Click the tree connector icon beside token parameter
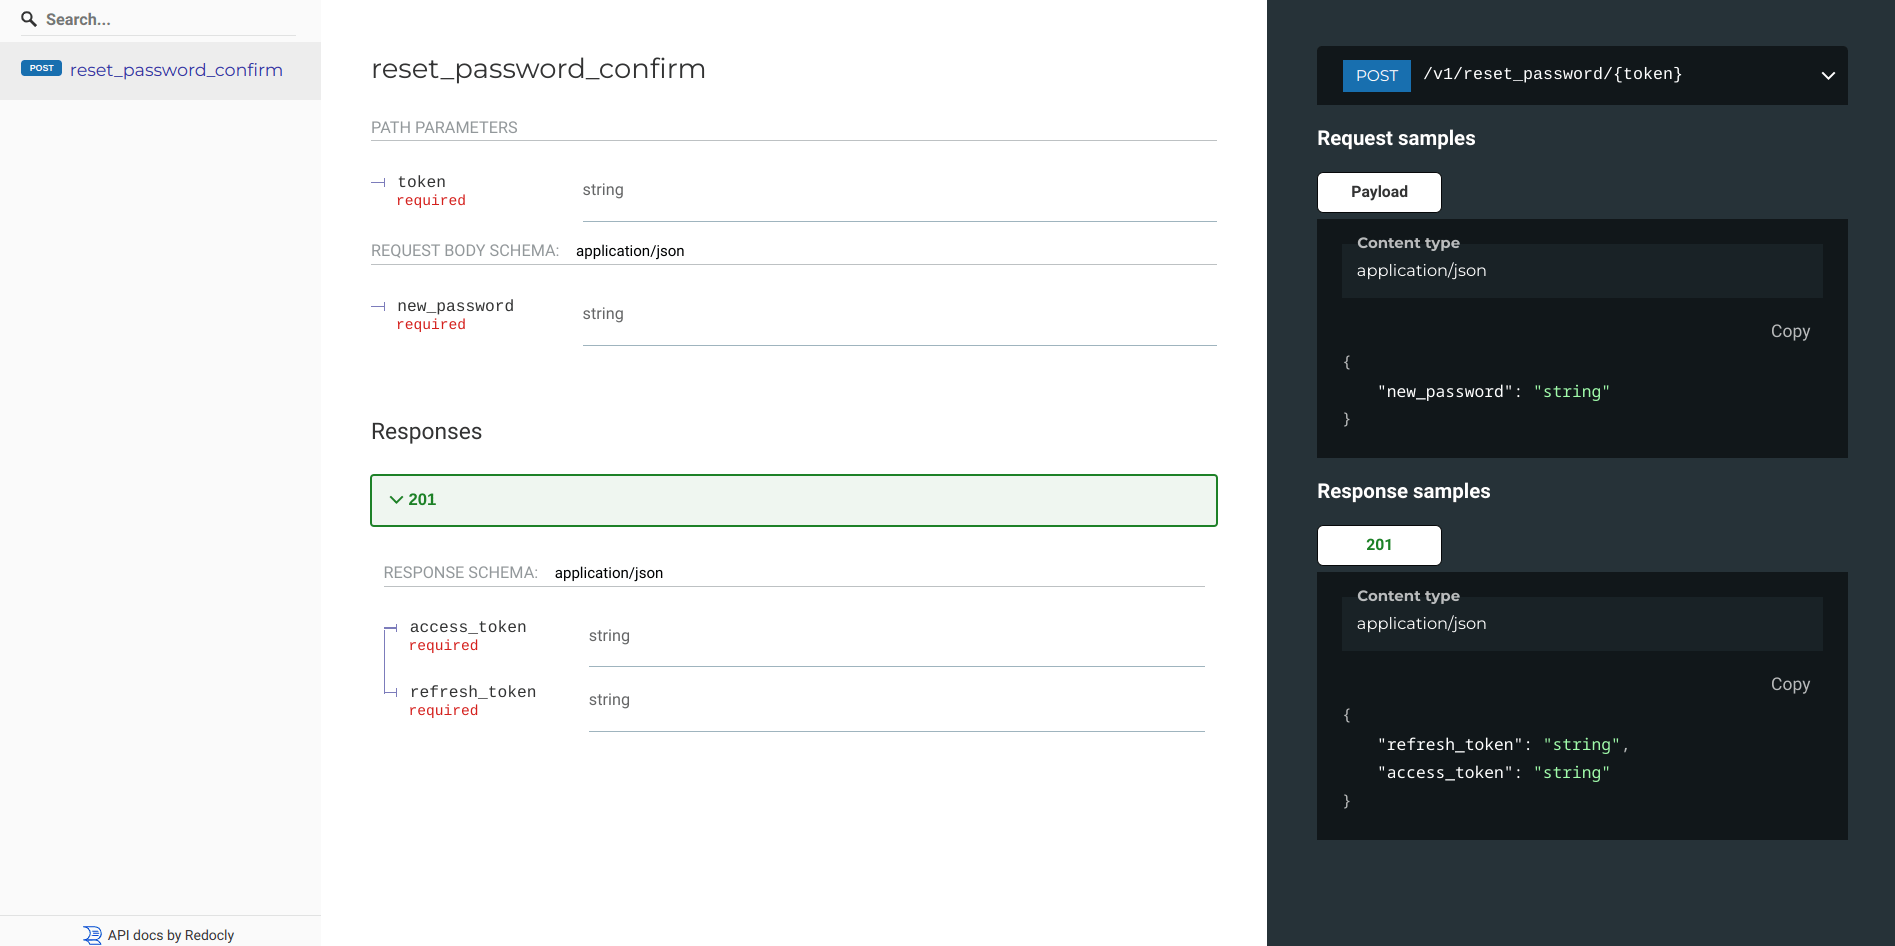Viewport: 1895px width, 946px height. click(378, 183)
